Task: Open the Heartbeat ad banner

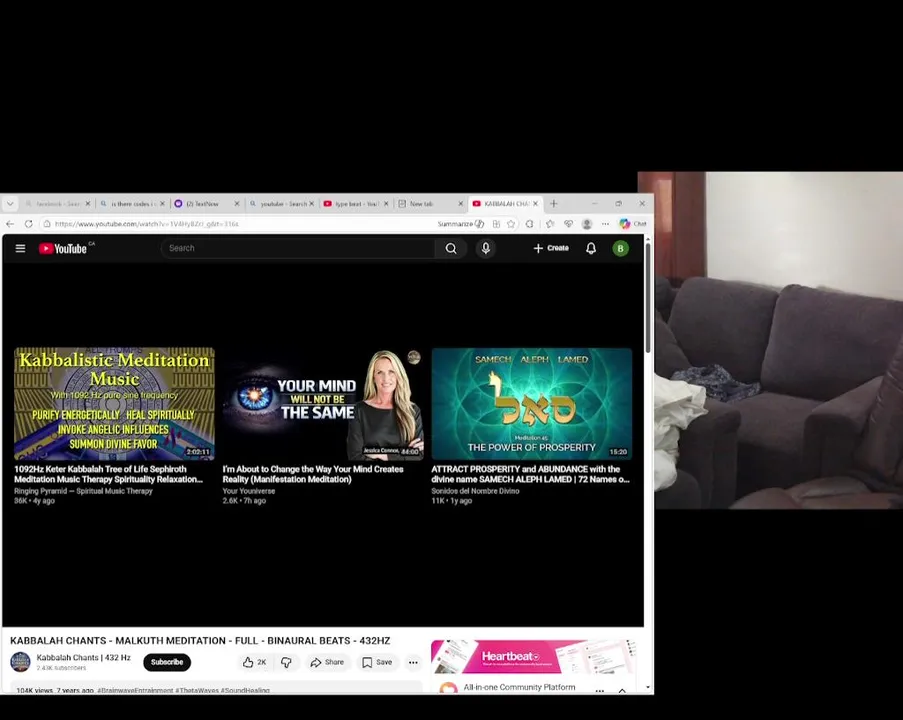Action: (x=533, y=657)
